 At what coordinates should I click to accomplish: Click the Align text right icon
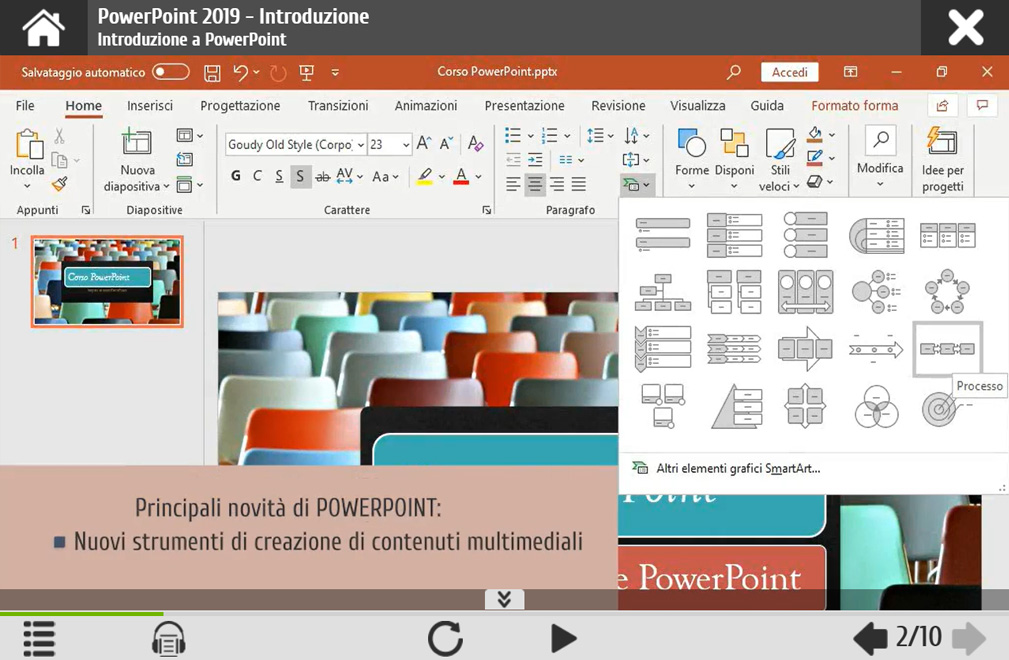pyautogui.click(x=557, y=184)
